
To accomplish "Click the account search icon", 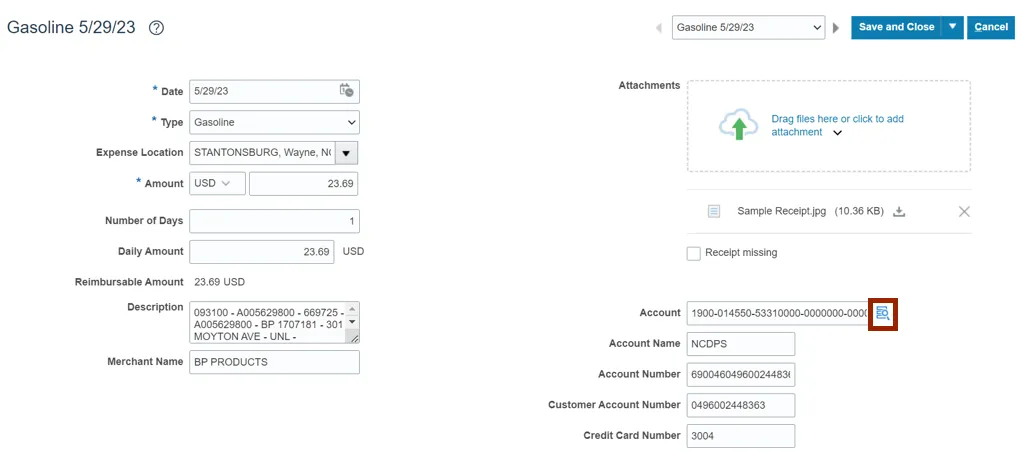I will pyautogui.click(x=882, y=313).
